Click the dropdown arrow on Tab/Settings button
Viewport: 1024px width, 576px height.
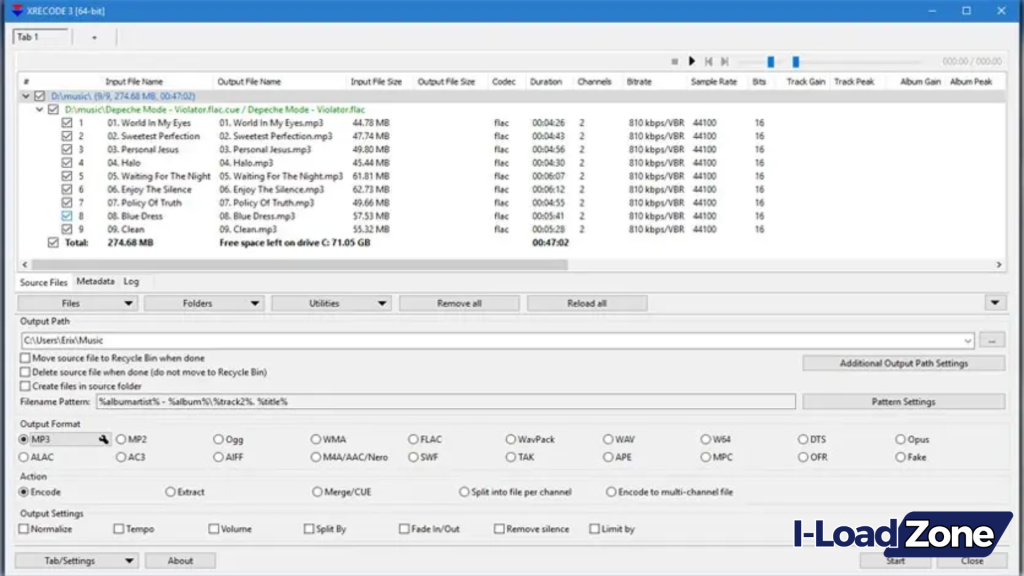pos(128,560)
